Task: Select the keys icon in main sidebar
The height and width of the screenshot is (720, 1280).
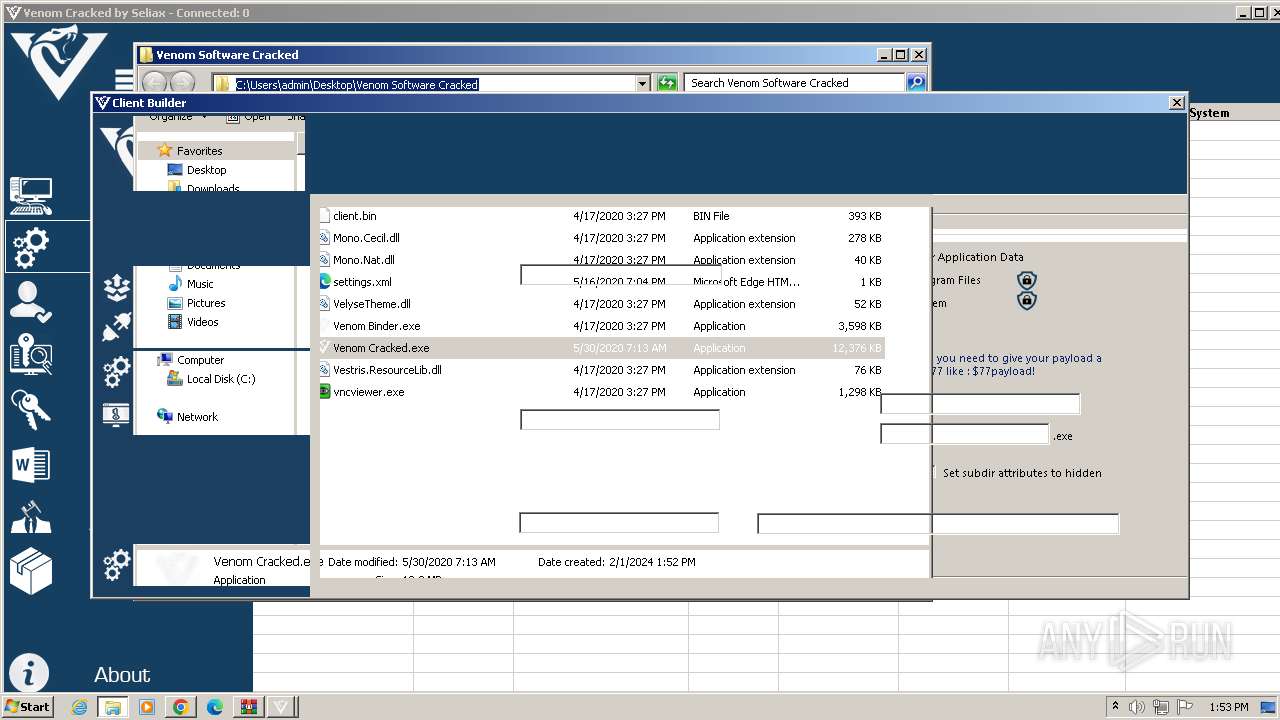Action: [30, 409]
